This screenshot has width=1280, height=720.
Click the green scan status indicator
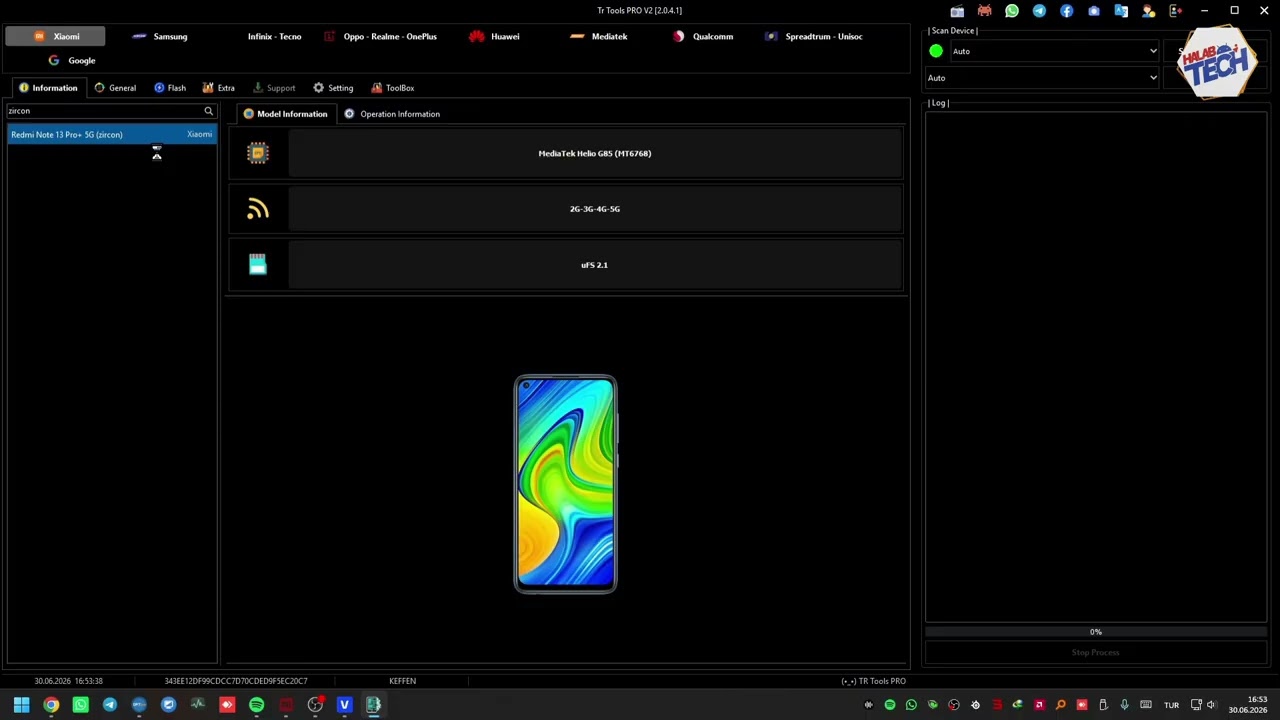click(936, 51)
